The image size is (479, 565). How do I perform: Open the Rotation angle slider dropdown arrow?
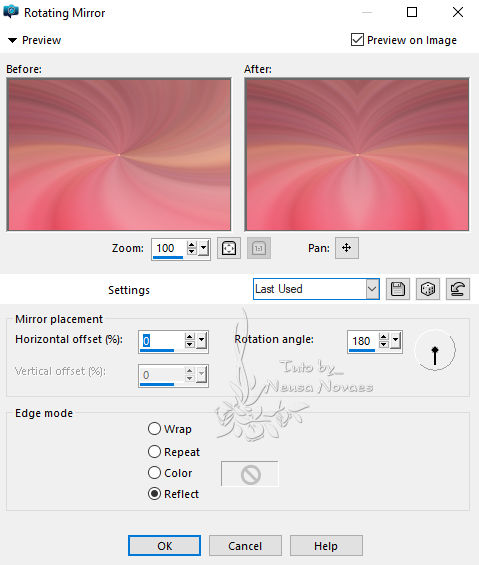click(x=396, y=341)
